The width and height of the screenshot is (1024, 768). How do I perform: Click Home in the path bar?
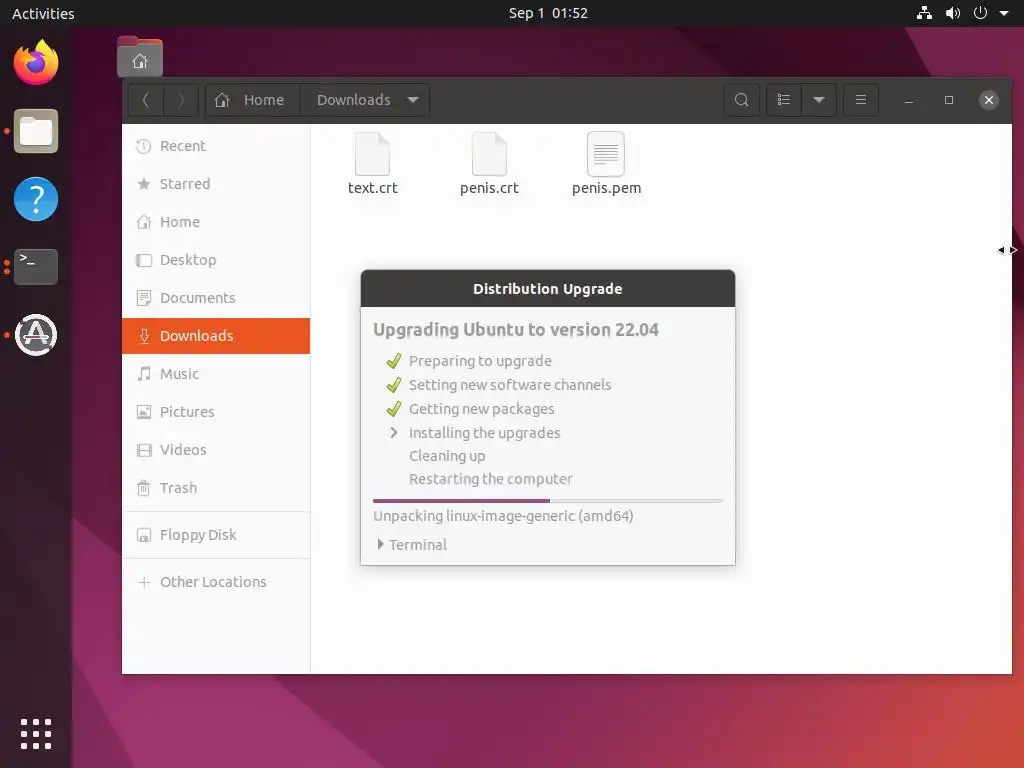(x=253, y=100)
